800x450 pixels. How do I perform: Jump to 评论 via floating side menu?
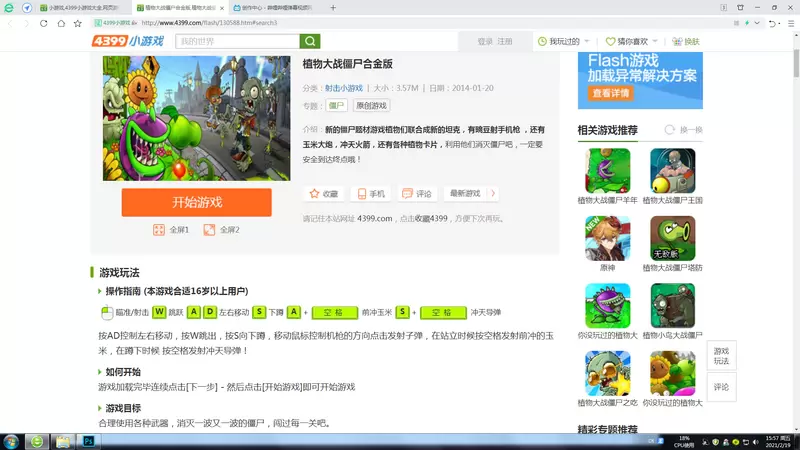pyautogui.click(x=721, y=387)
